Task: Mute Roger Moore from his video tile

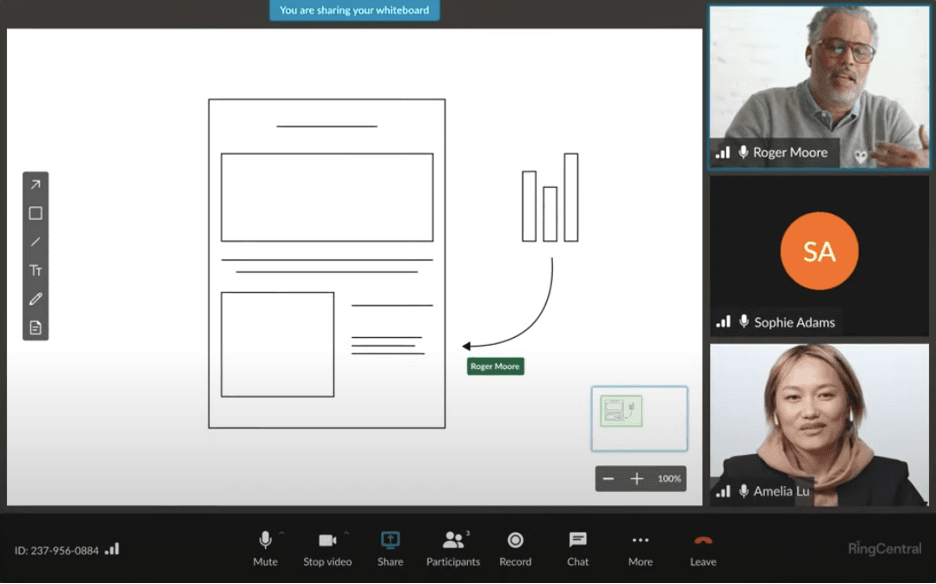Action: (742, 153)
